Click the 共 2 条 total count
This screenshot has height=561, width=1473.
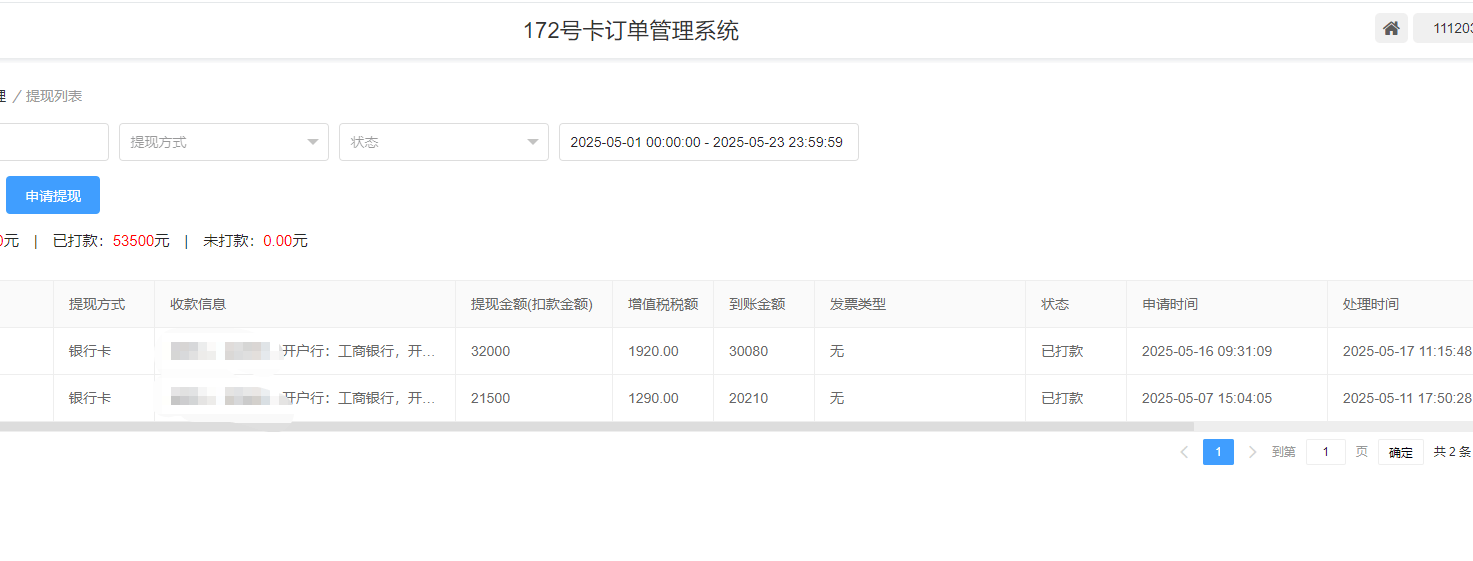pos(1452,452)
